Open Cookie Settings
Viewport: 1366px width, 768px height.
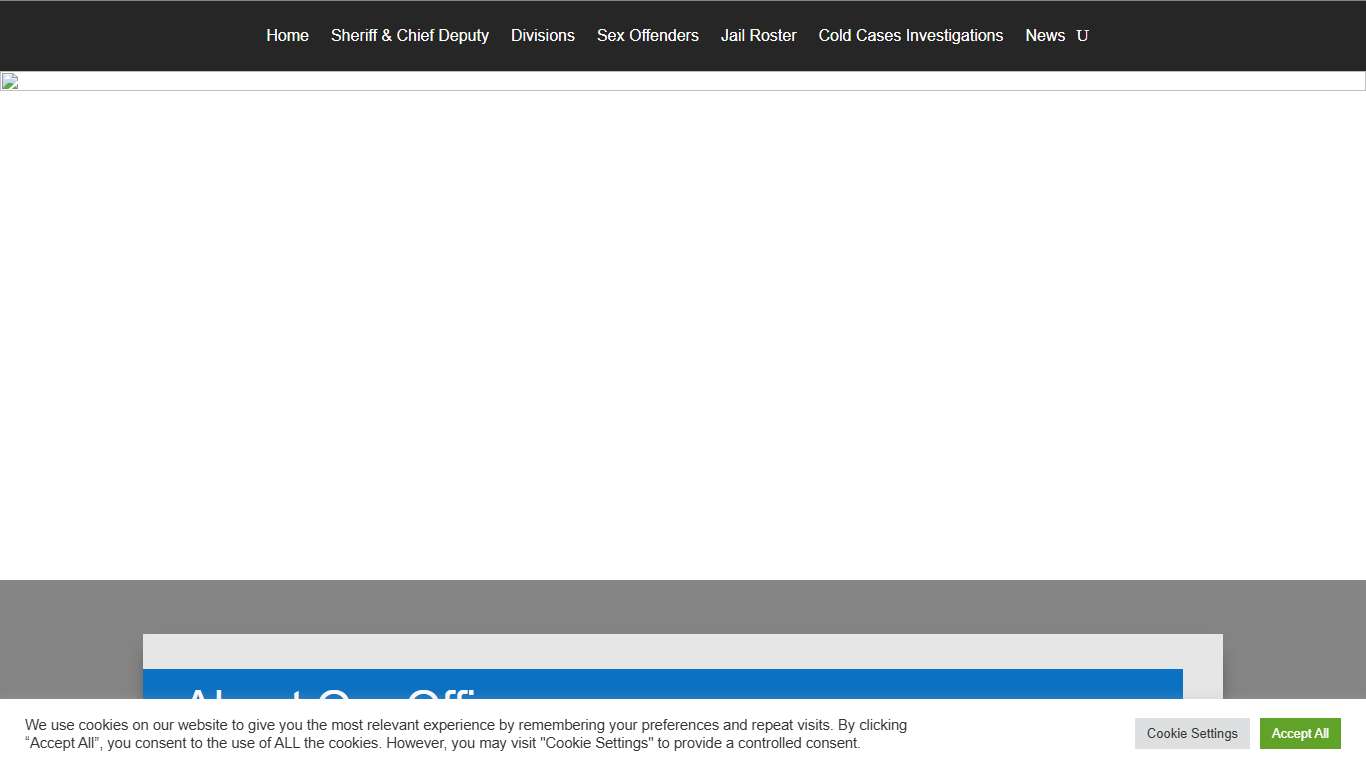pos(1191,733)
